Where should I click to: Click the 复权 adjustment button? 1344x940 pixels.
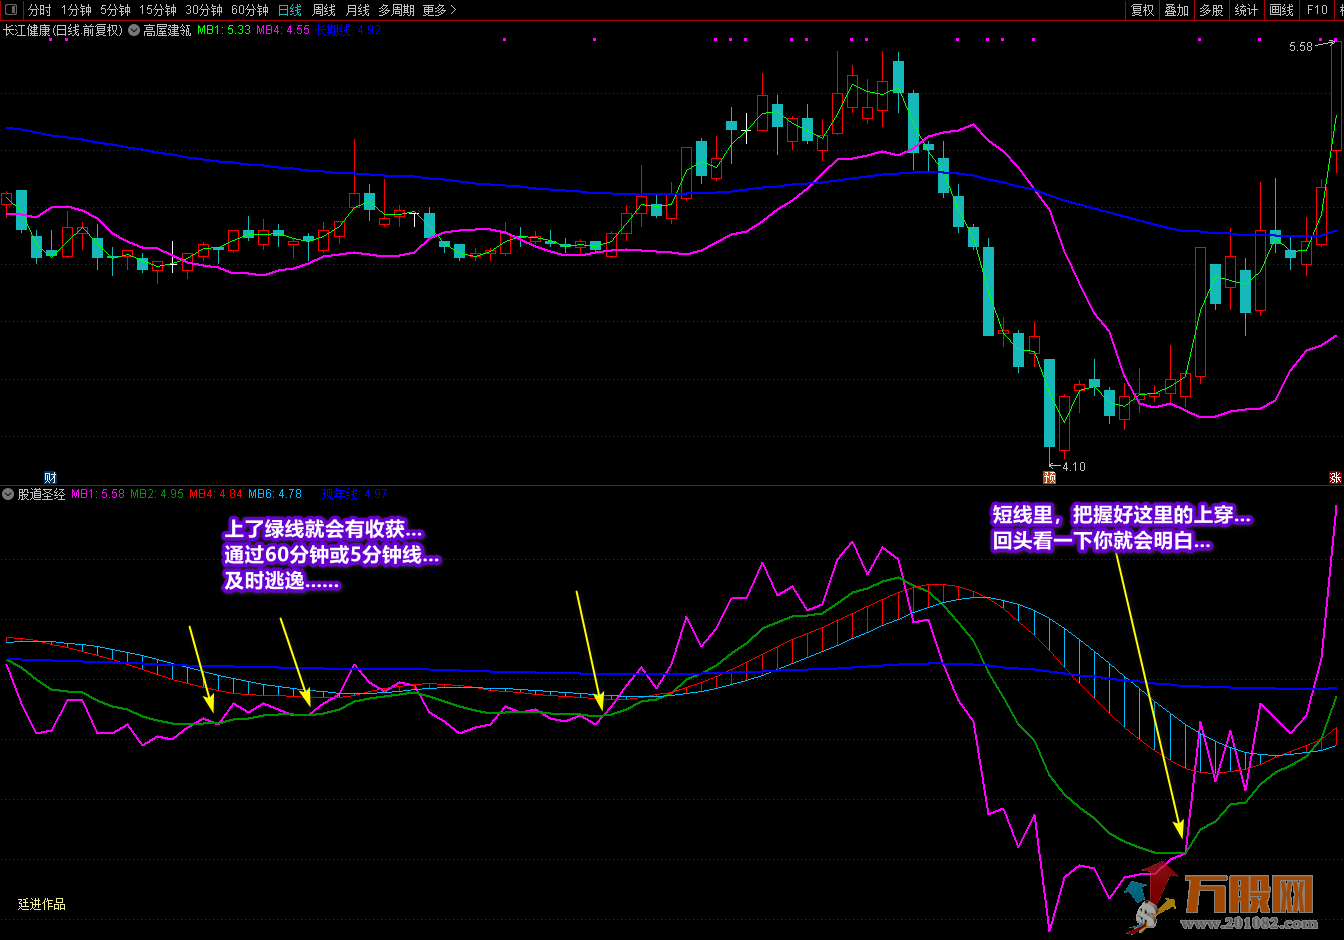pos(1142,10)
